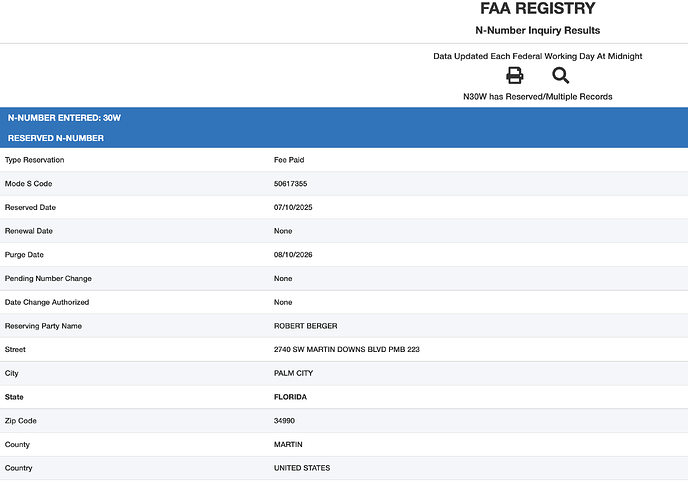Select the 'Reserving Party Name' label
This screenshot has width=688, height=500.
coord(43,326)
